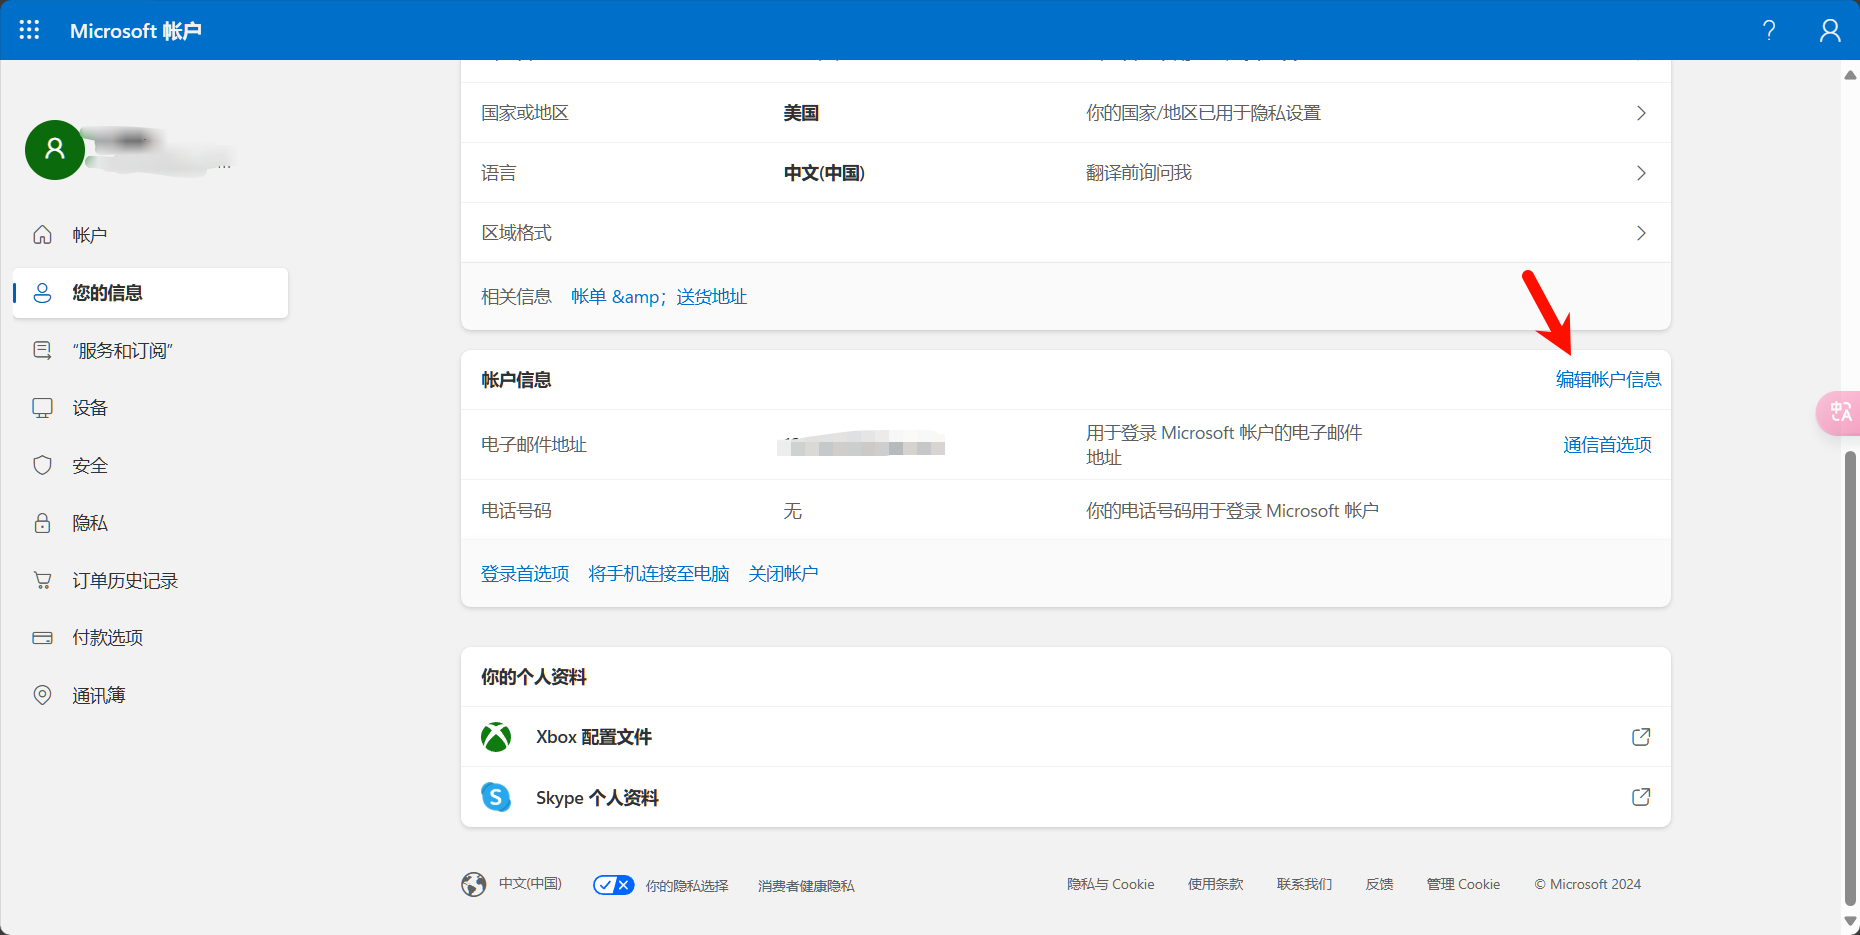This screenshot has height=935, width=1860.
Task: Open 使用条款 footer link
Action: point(1216,885)
